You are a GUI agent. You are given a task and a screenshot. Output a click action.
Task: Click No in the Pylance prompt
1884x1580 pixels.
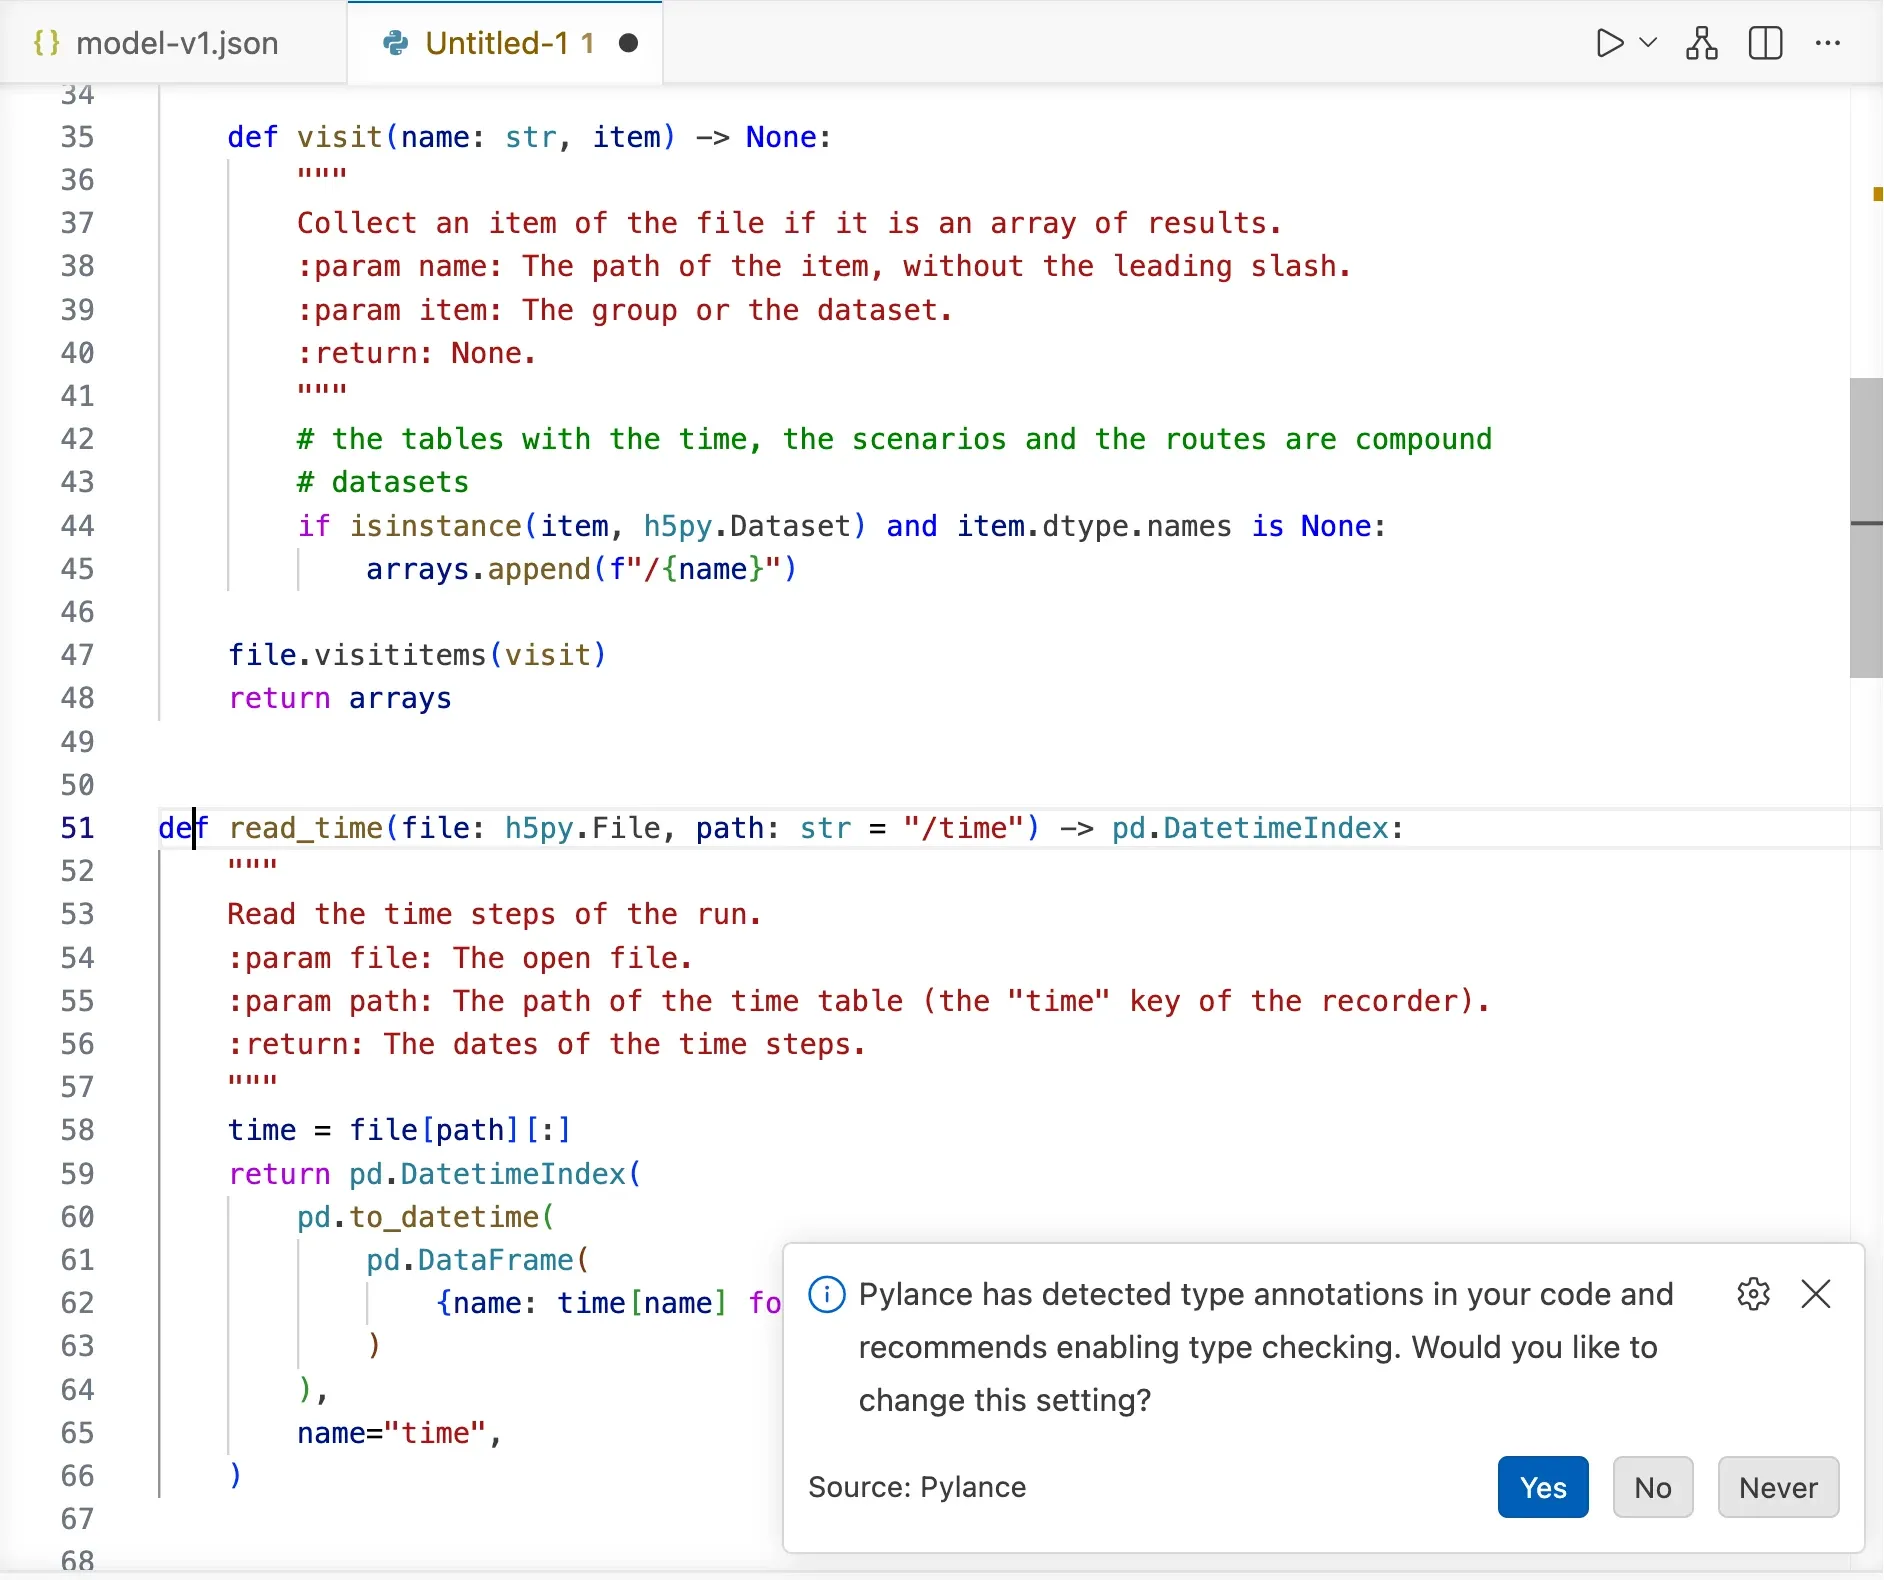point(1653,1487)
